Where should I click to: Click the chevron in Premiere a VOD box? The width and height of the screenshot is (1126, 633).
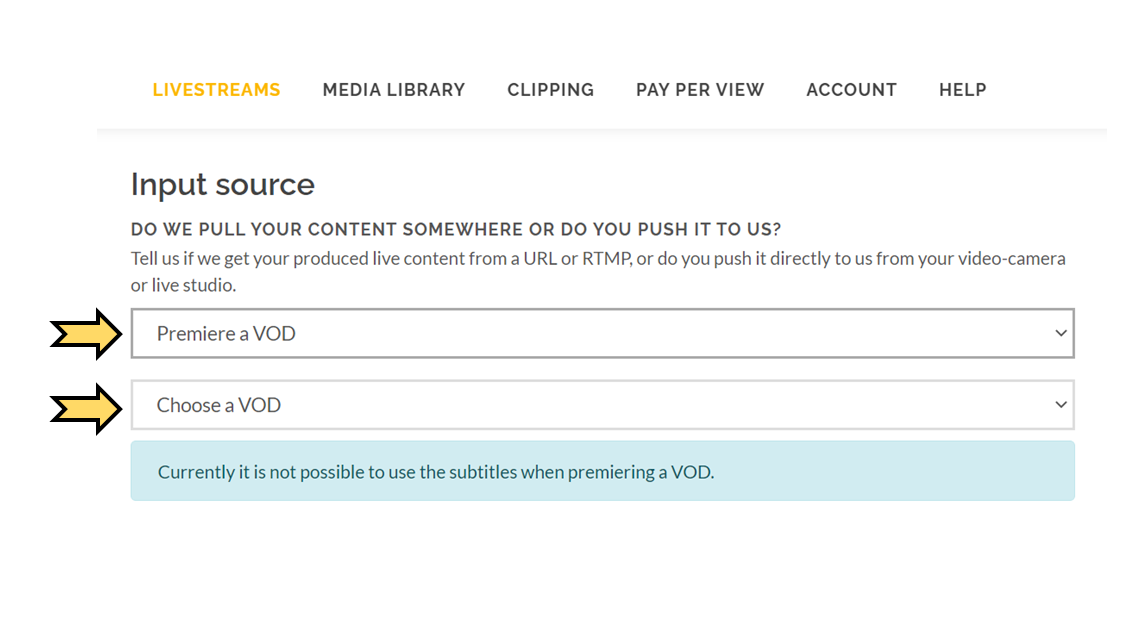tap(1061, 333)
